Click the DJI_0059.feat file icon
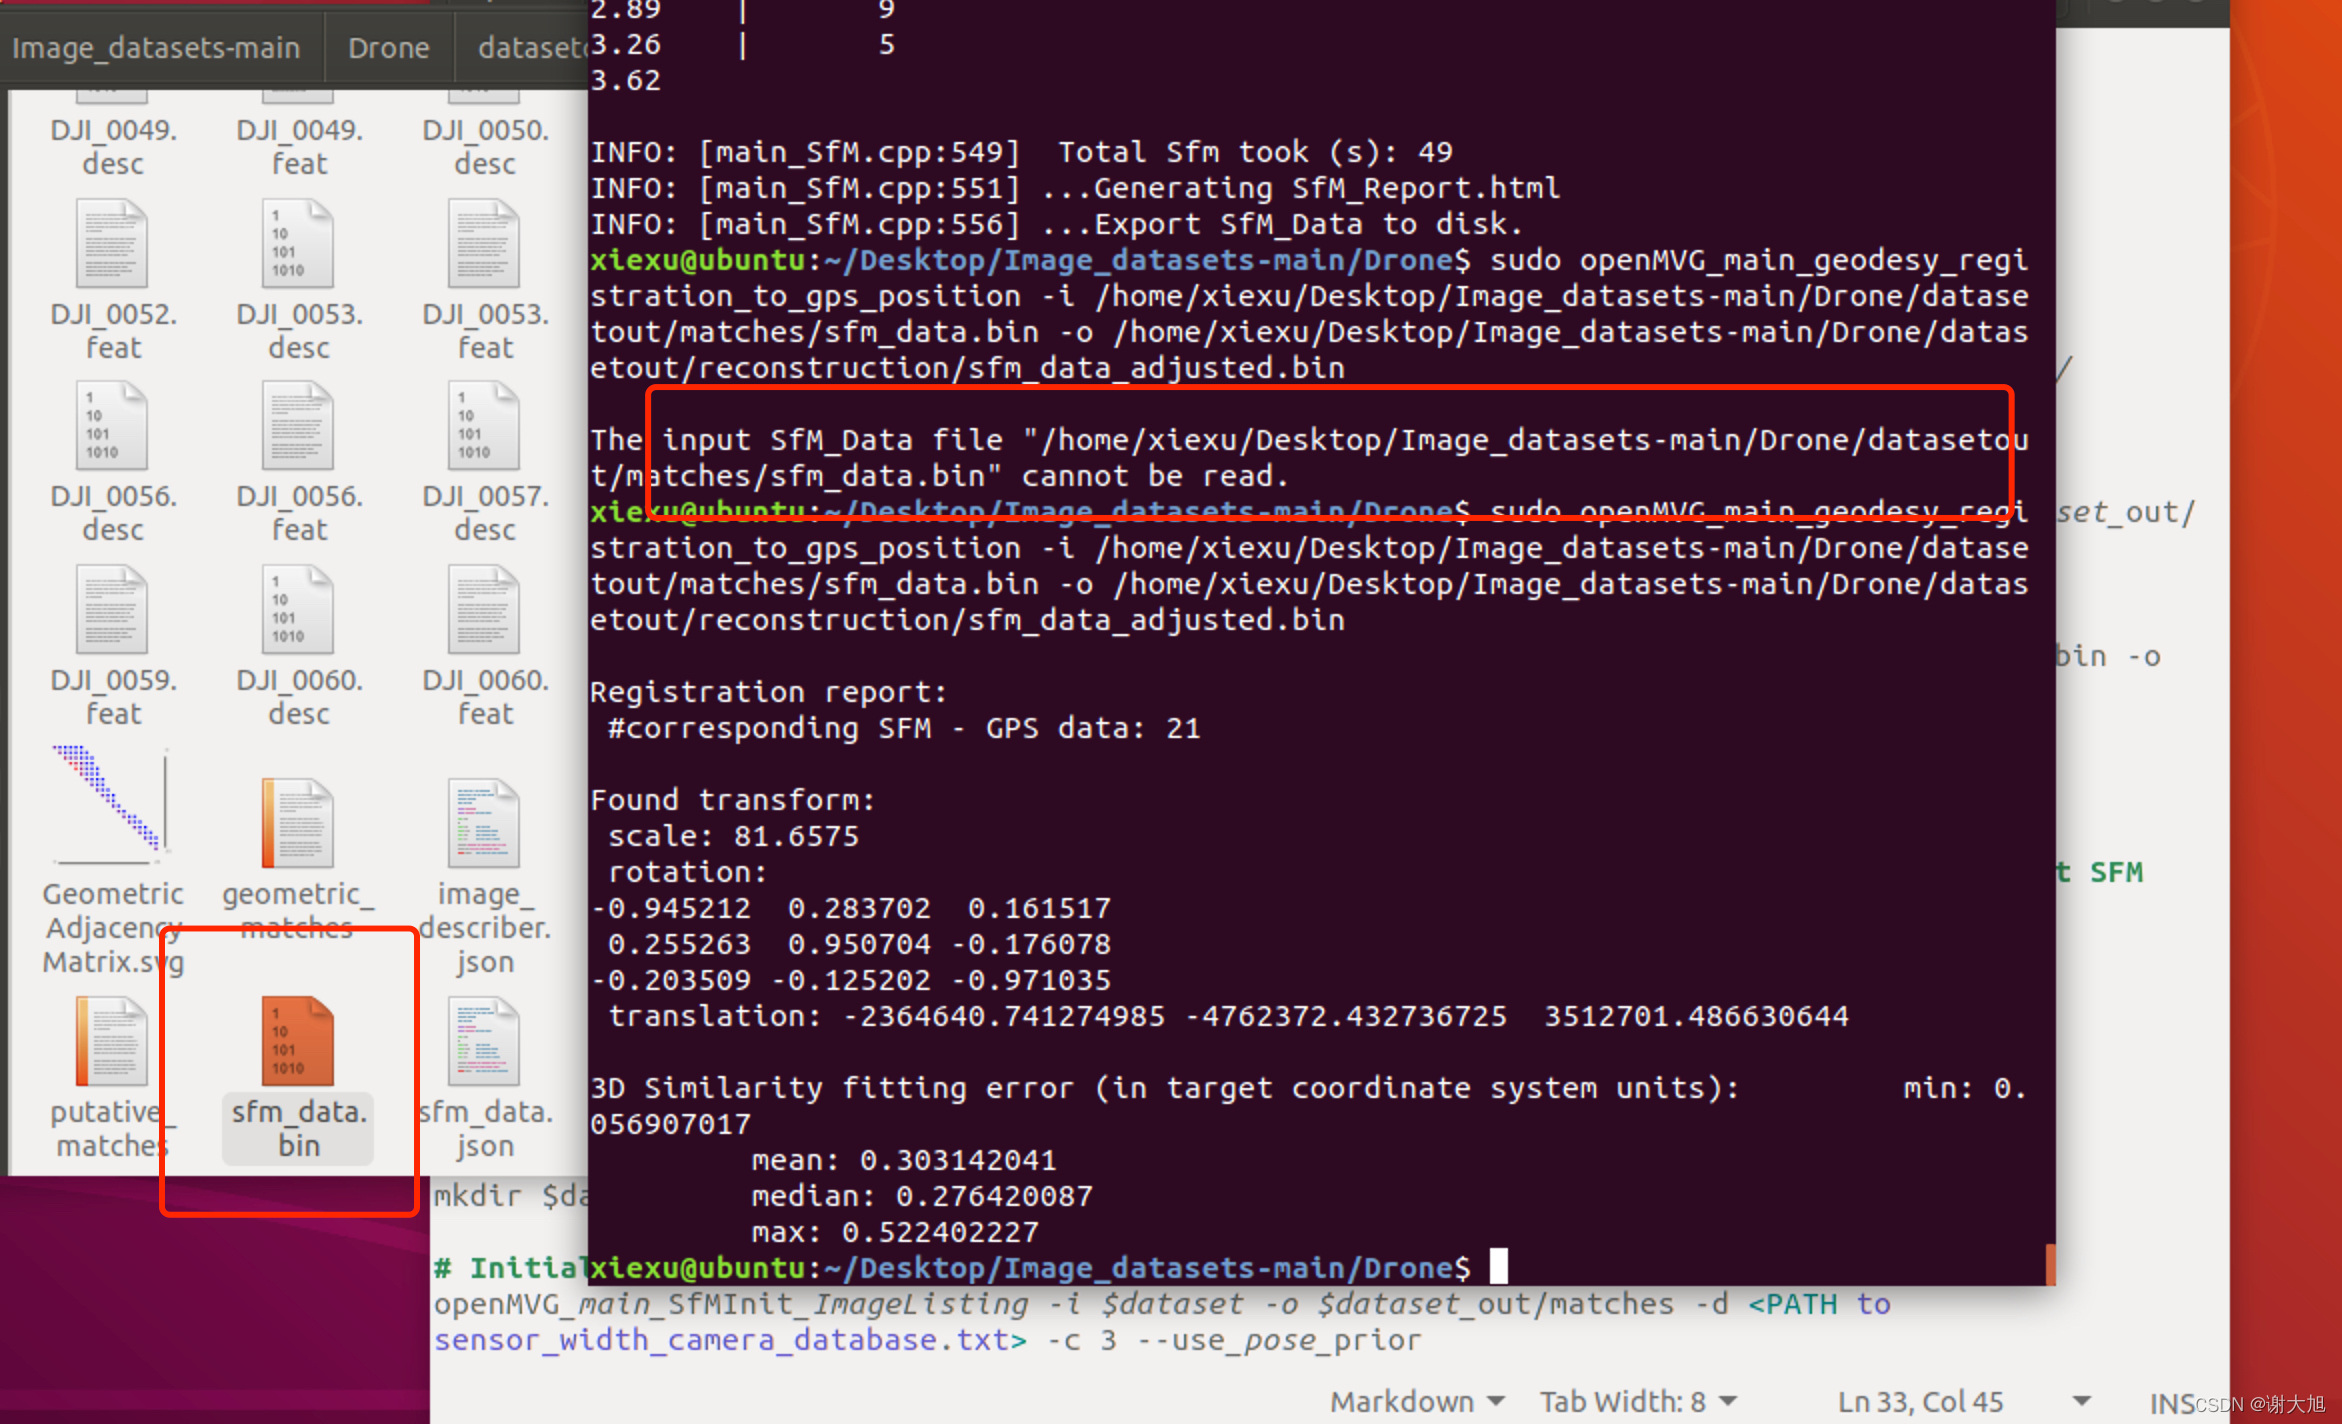 point(112,610)
